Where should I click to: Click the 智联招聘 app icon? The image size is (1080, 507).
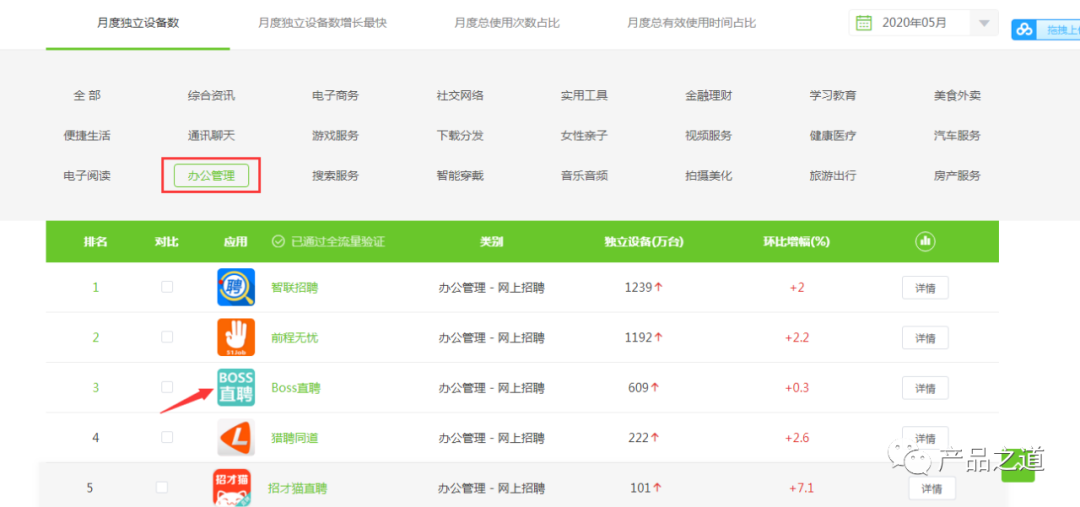tap(236, 287)
